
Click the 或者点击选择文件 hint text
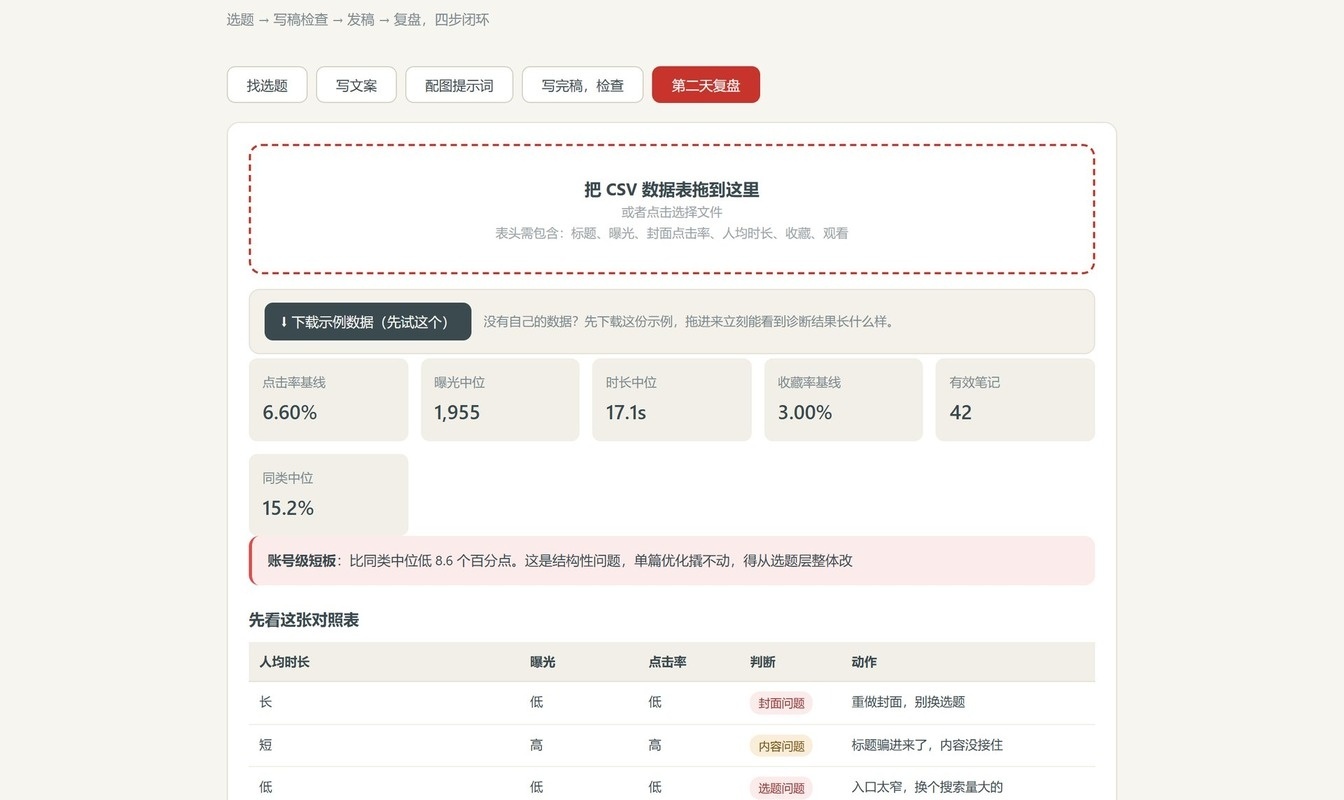(x=672, y=212)
